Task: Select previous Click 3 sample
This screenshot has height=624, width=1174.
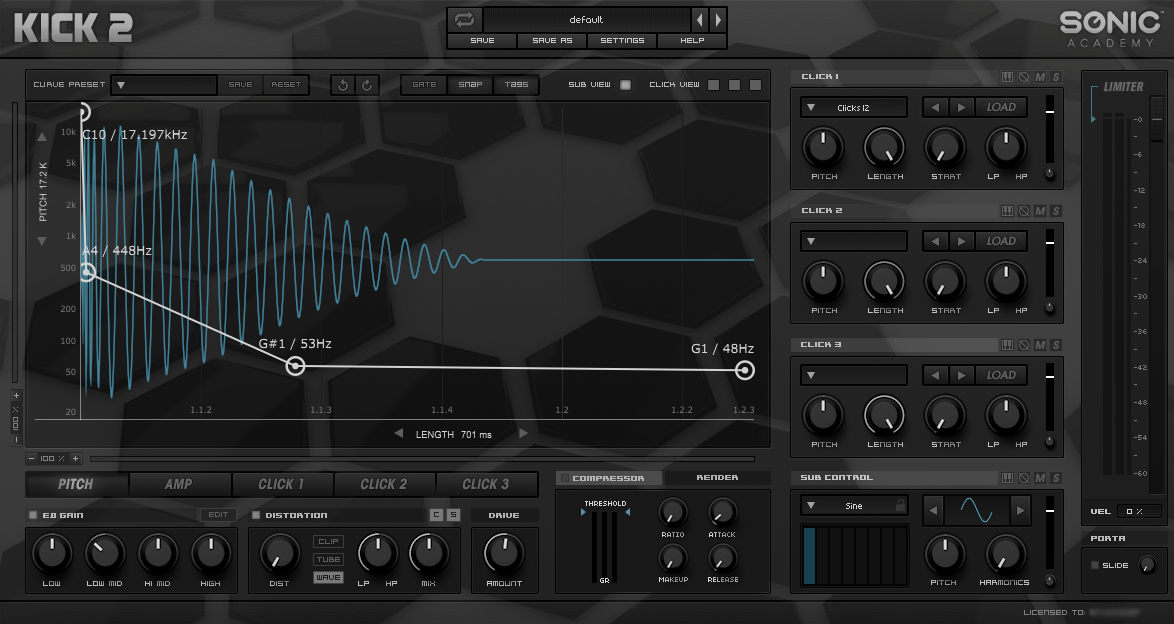Action: (934, 375)
